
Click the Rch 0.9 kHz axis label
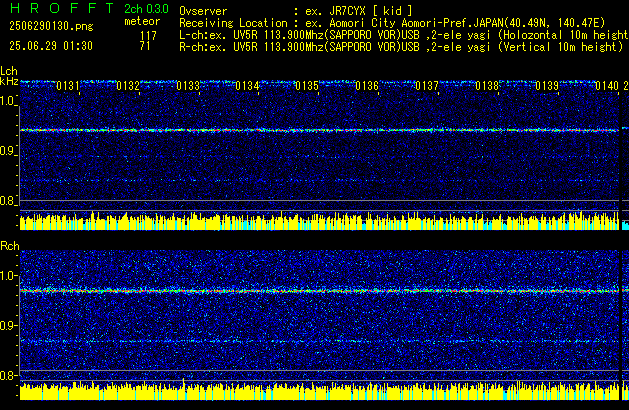(x=8, y=325)
